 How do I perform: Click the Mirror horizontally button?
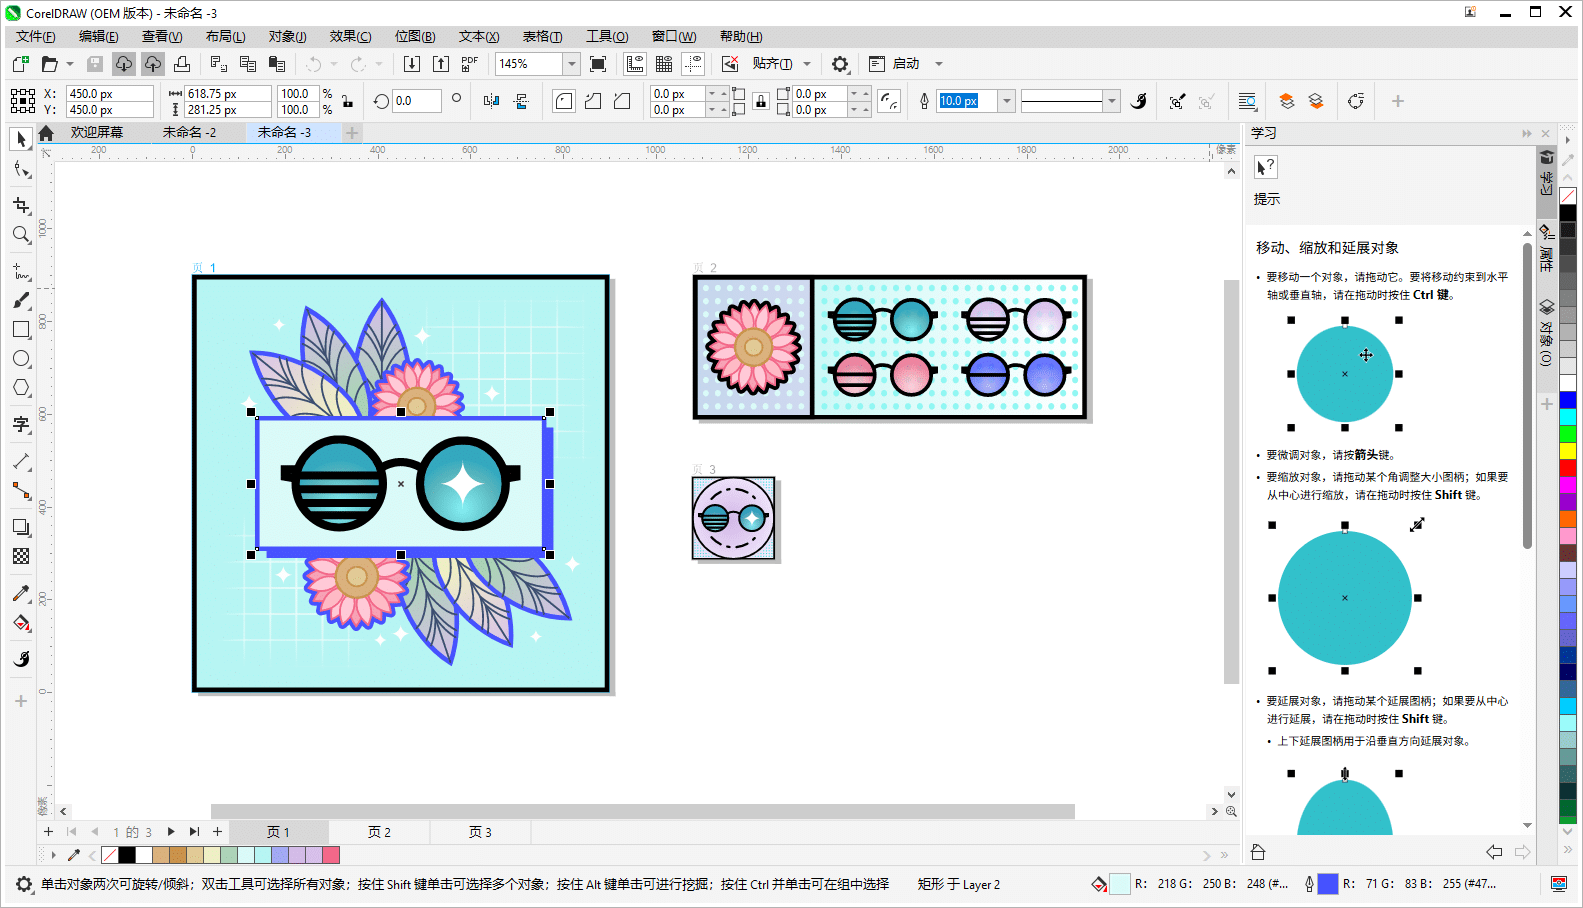click(x=491, y=101)
